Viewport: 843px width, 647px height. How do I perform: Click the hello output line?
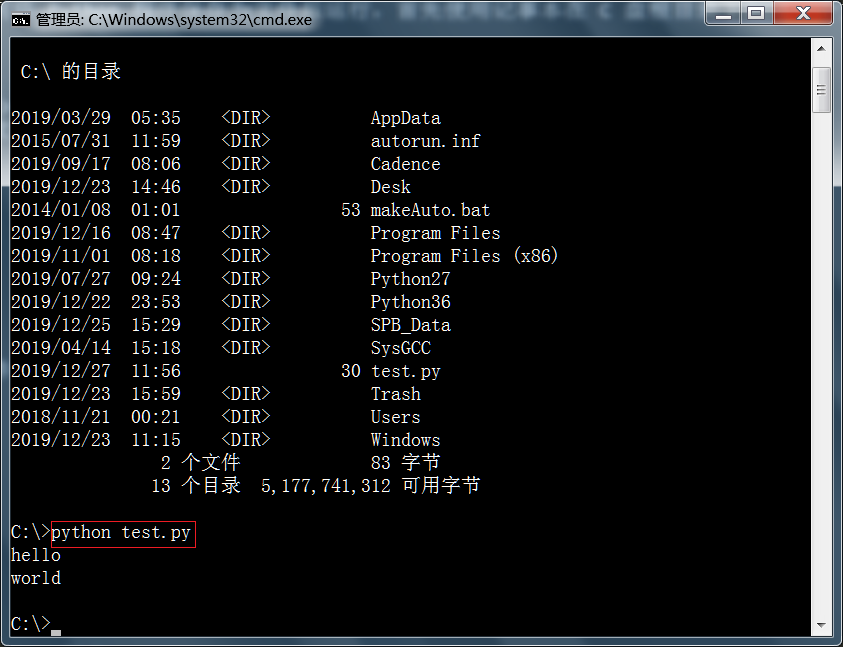tap(36, 555)
